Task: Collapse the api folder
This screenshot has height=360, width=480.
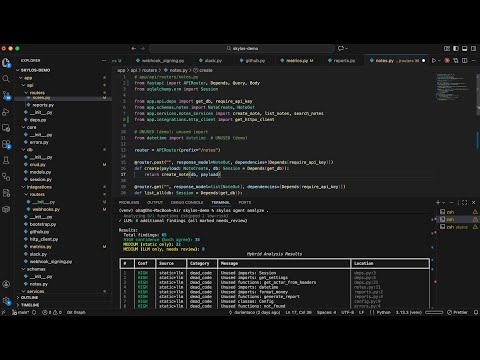Action: point(30,85)
